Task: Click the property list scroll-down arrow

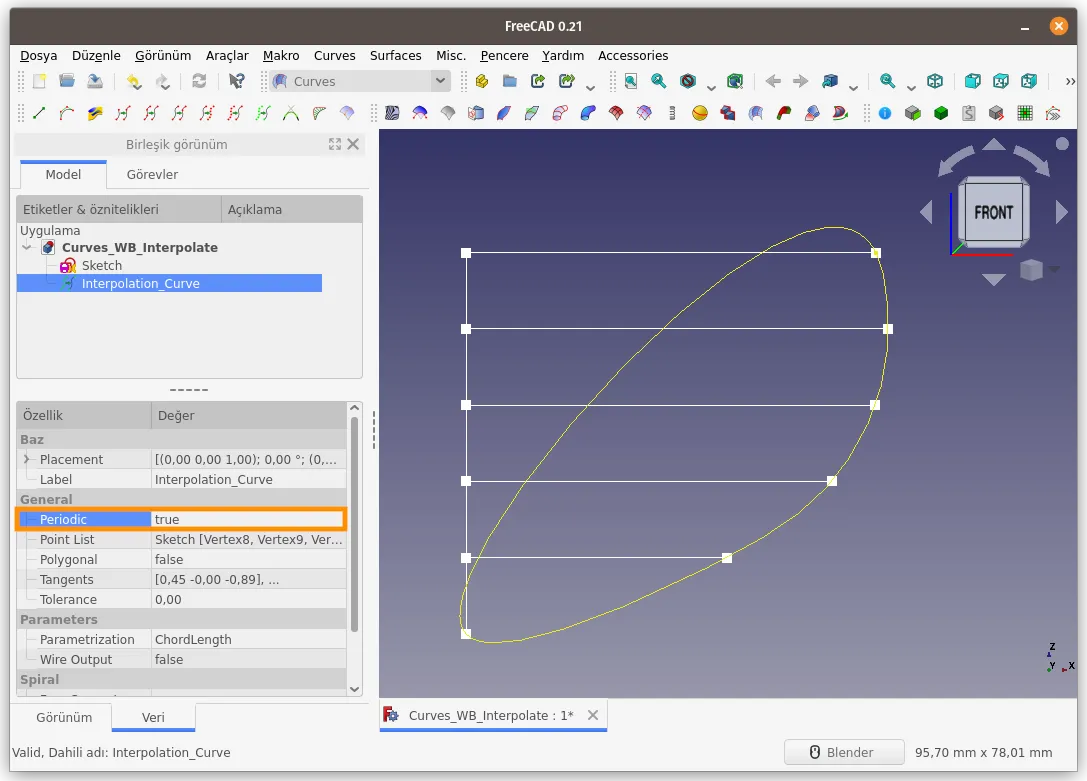Action: click(x=354, y=689)
